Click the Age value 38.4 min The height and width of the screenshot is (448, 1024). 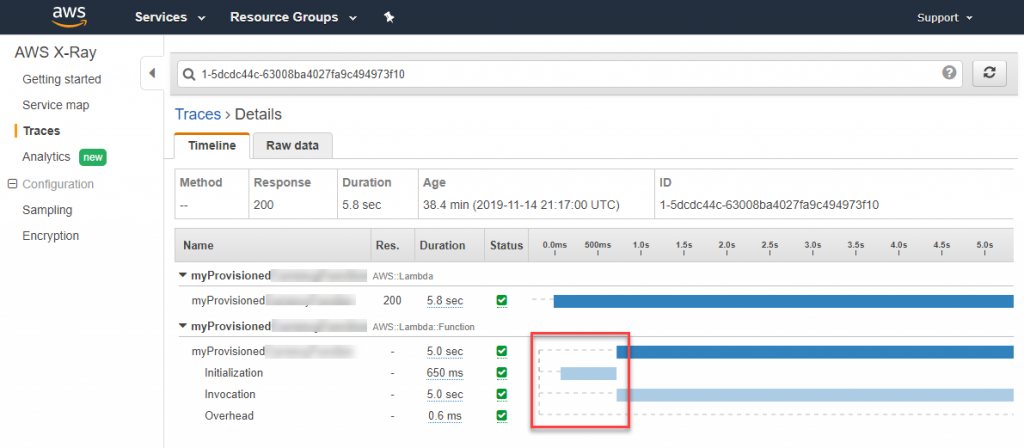point(521,205)
